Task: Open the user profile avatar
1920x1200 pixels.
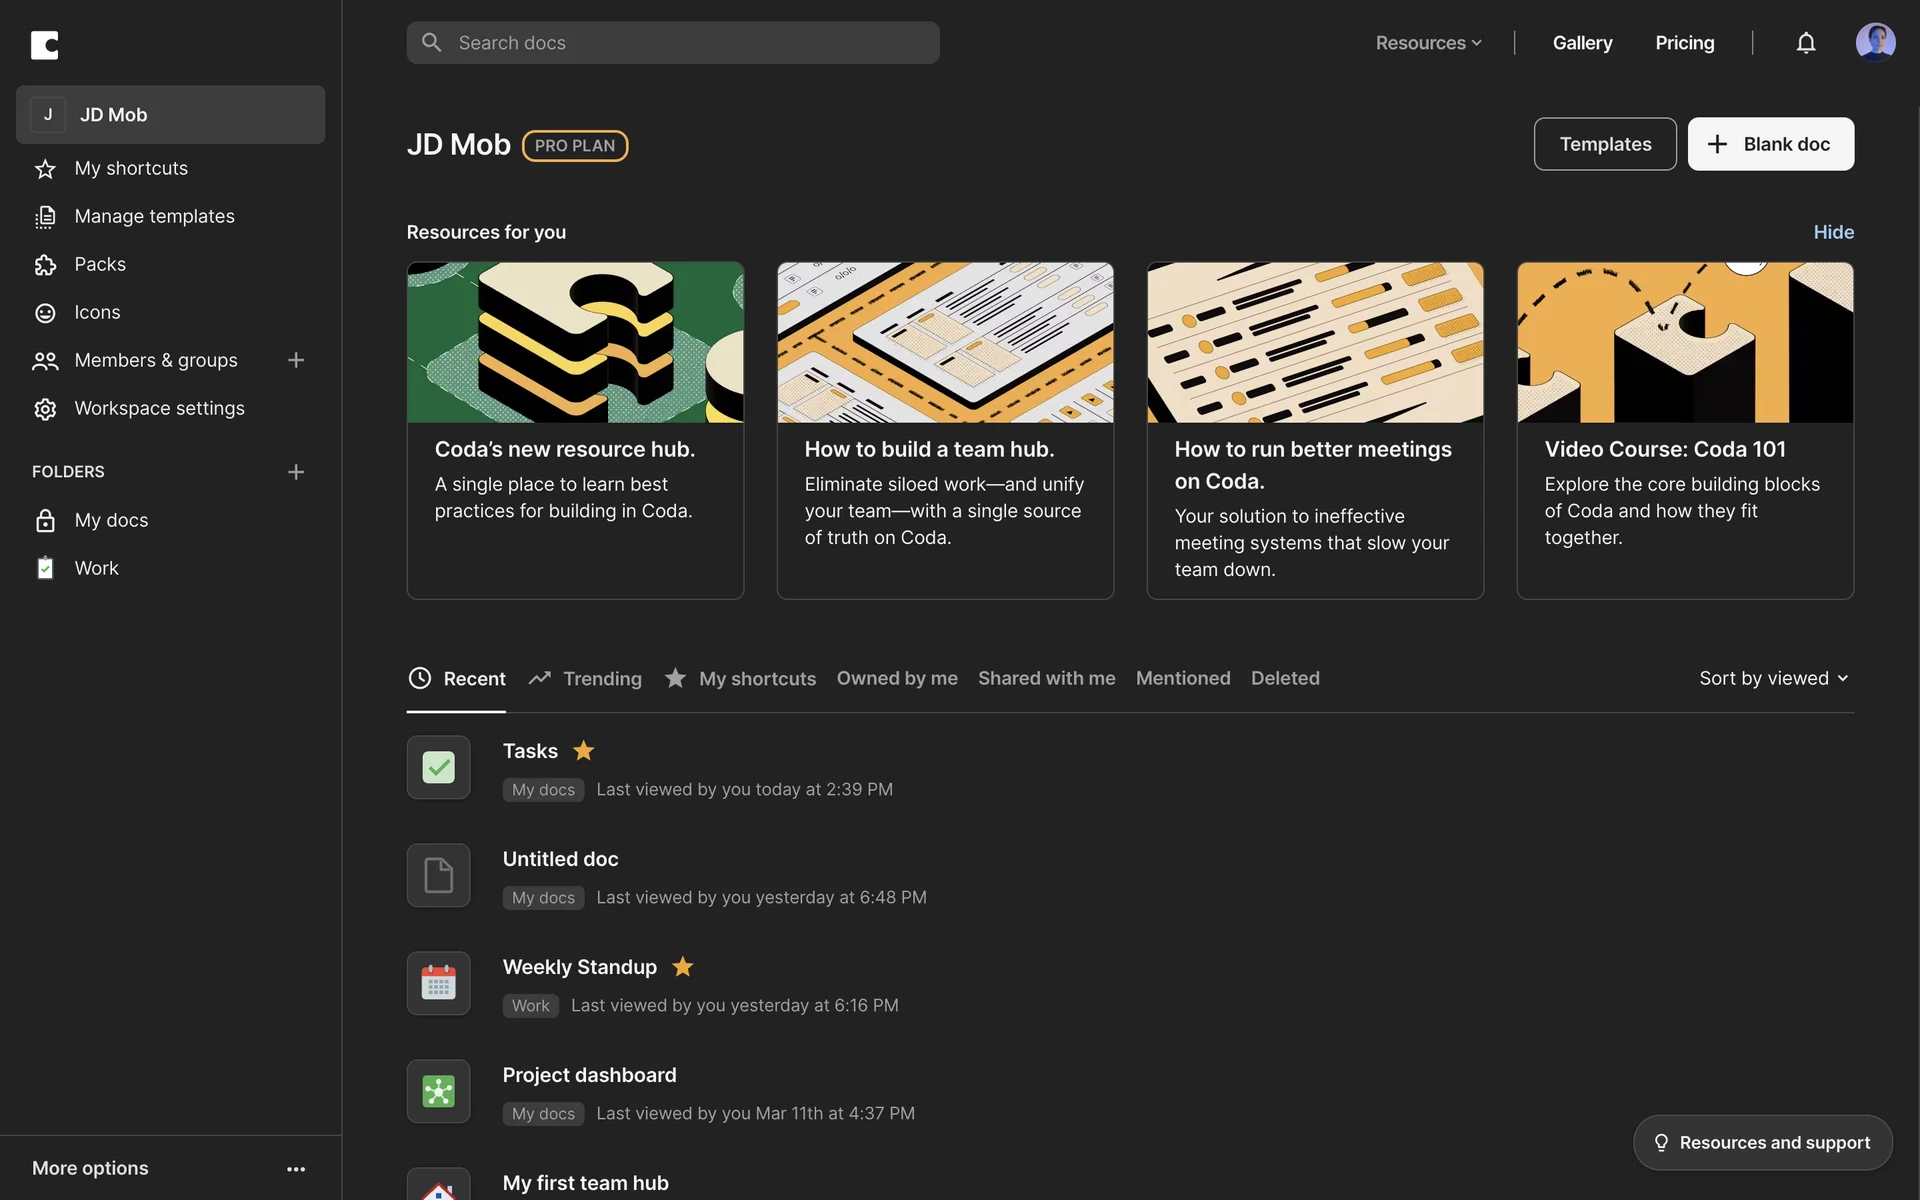Action: pyautogui.click(x=1875, y=43)
